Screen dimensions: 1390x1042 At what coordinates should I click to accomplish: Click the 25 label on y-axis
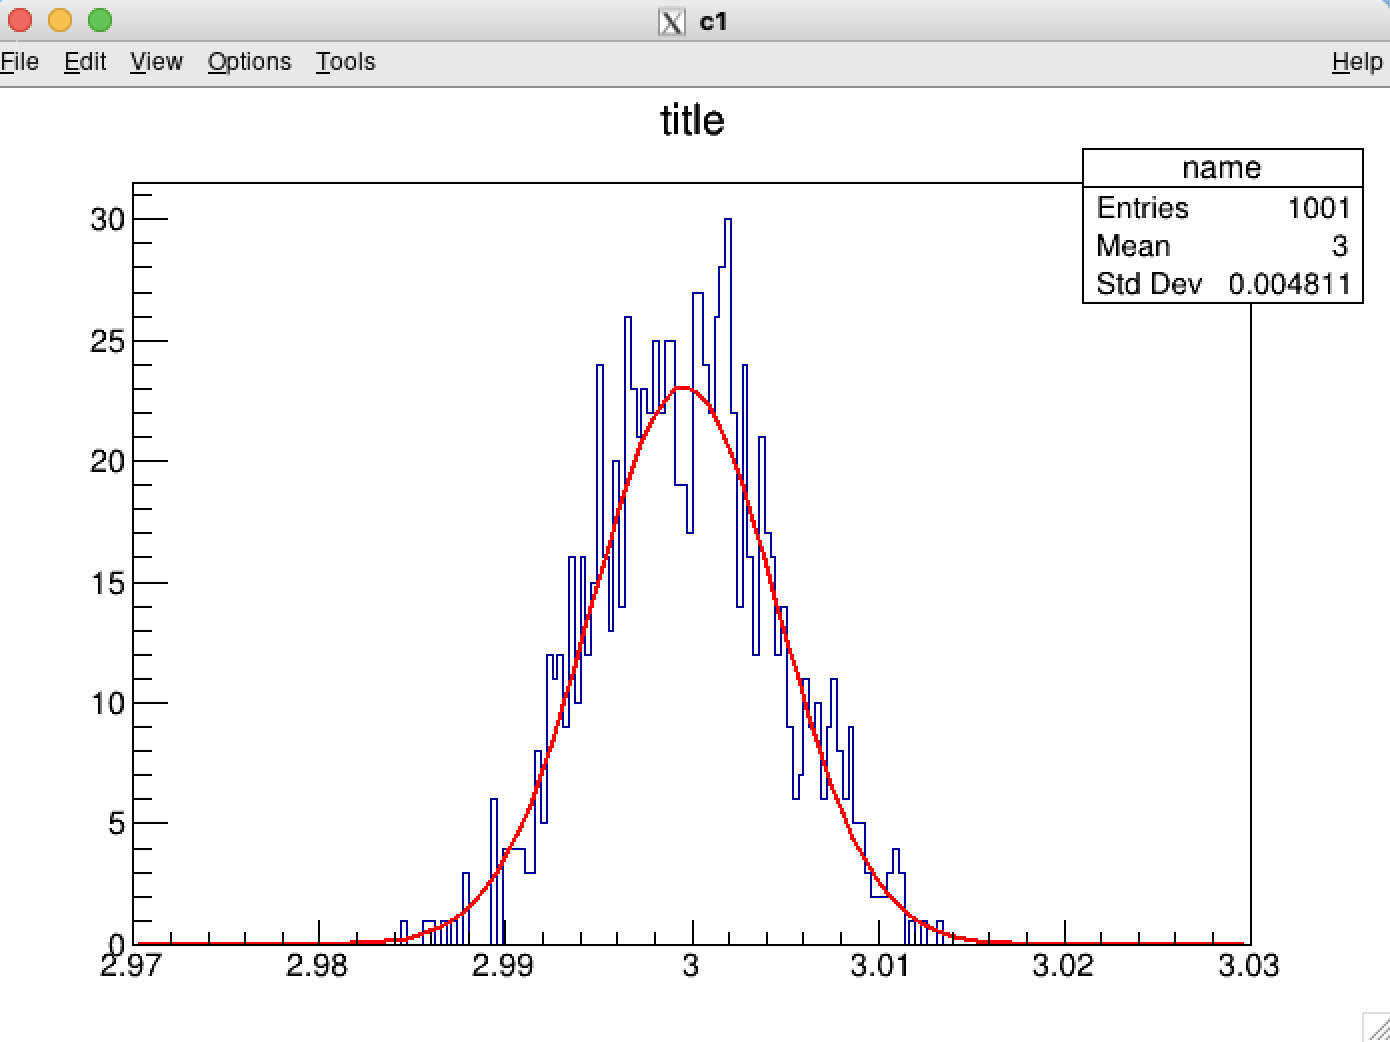point(107,342)
